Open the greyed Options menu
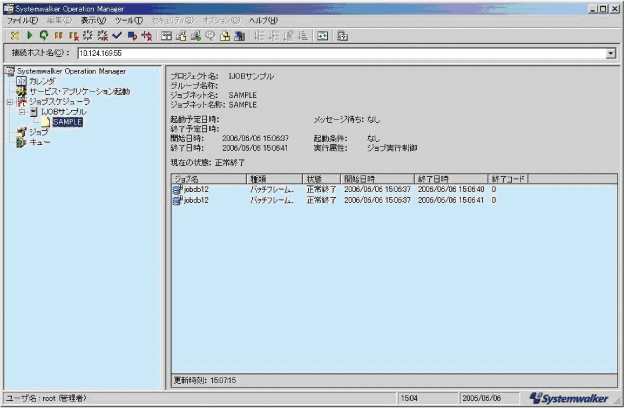624x408 pixels. [221, 20]
